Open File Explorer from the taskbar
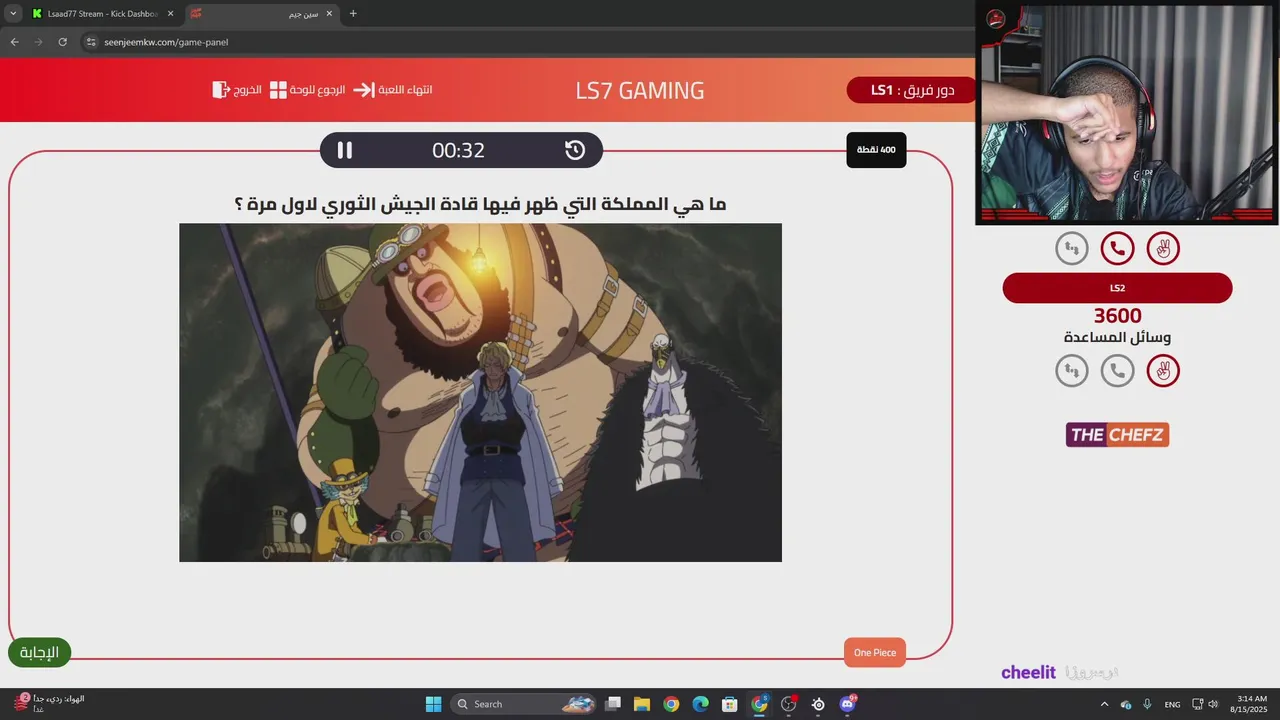Screen dimensions: 1280x720 (642, 704)
